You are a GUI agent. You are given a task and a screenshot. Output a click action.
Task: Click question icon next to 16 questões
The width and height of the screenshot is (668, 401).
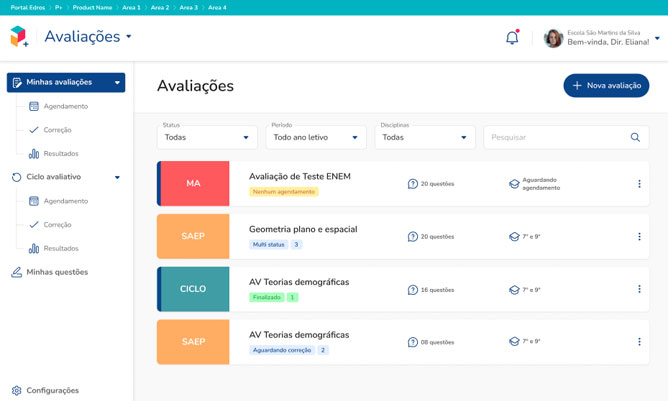412,290
